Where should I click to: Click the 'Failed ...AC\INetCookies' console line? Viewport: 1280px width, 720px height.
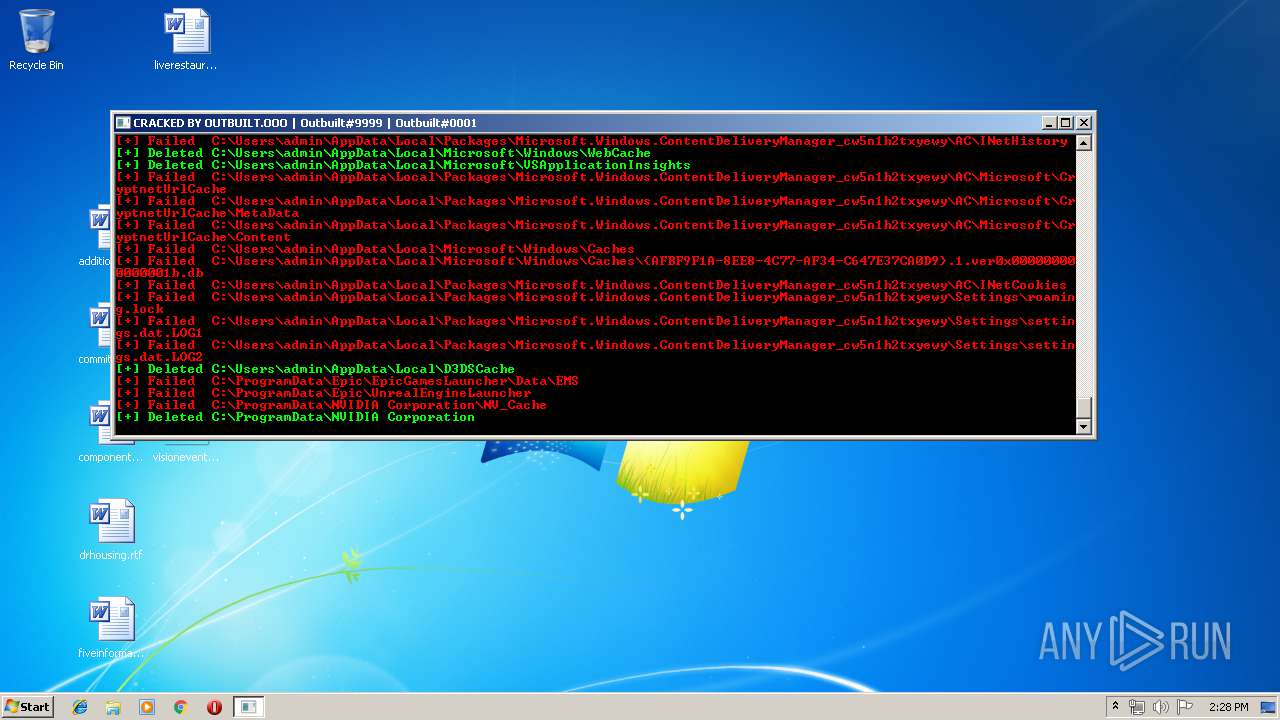(x=591, y=285)
